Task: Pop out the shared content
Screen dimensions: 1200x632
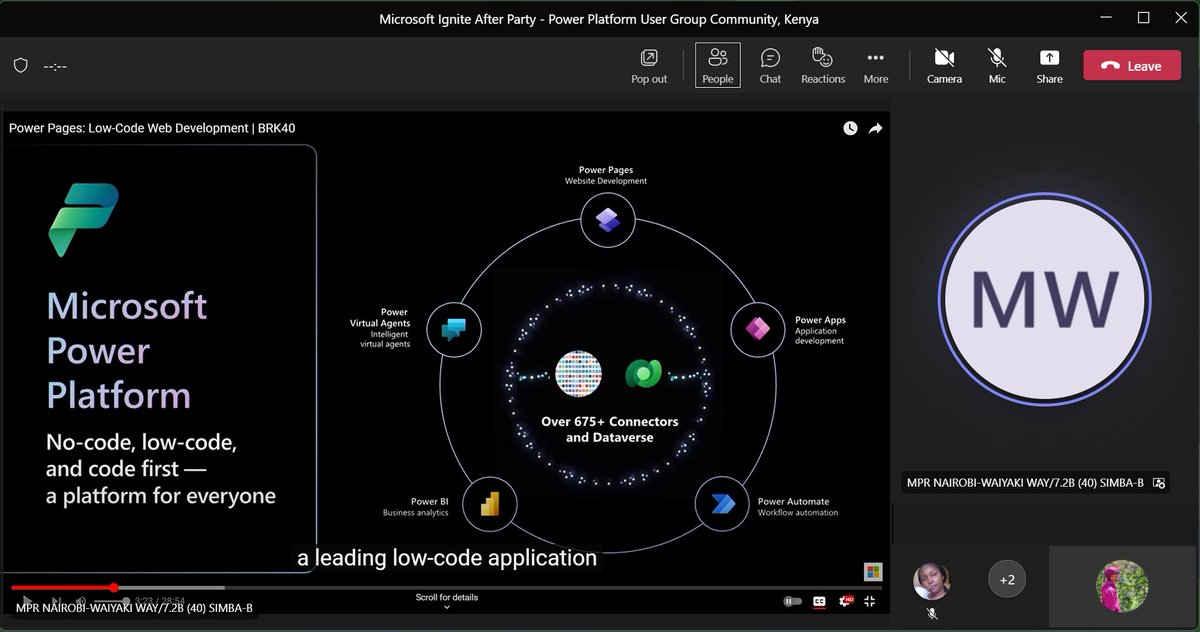Action: [x=649, y=65]
